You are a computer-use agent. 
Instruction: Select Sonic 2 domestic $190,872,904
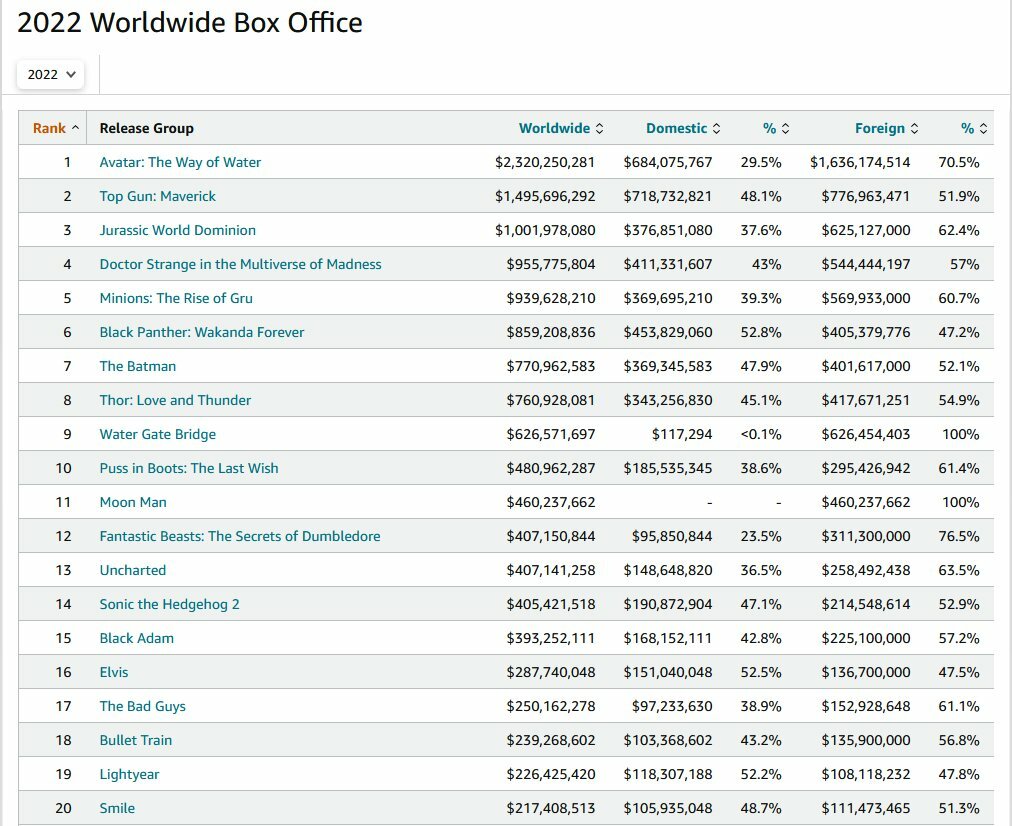(667, 604)
